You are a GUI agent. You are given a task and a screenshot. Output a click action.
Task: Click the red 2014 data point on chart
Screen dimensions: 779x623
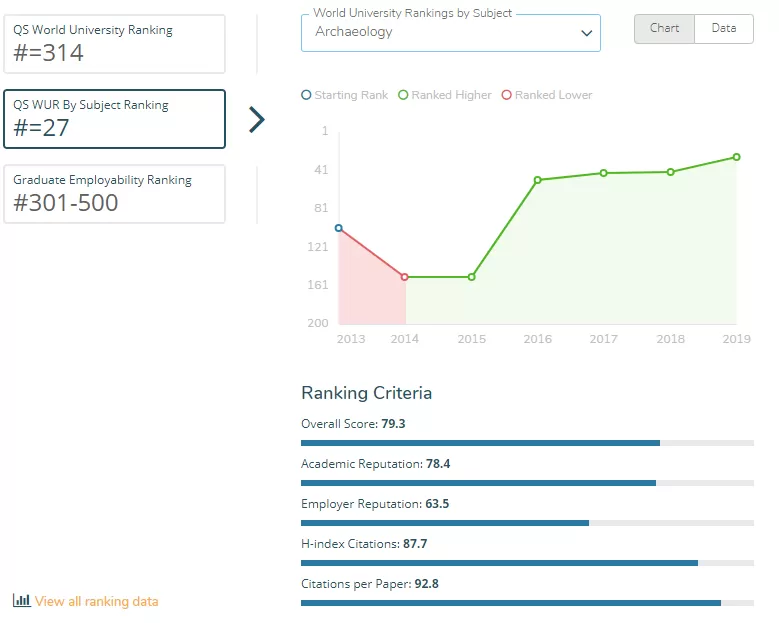[404, 277]
